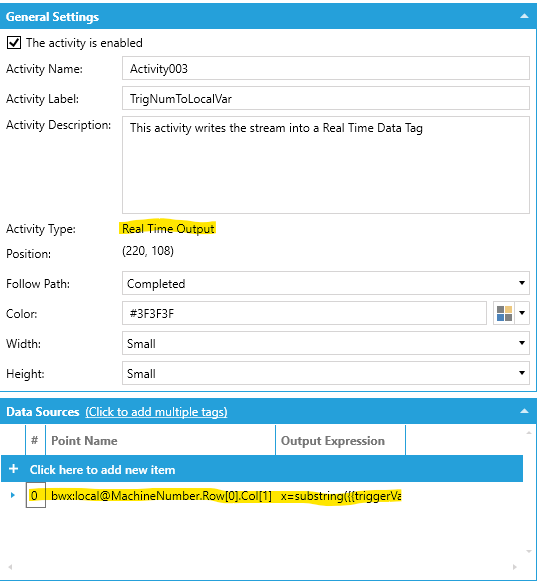Click the 'Click to add multiple tags' link
This screenshot has width=537, height=583.
pyautogui.click(x=156, y=412)
